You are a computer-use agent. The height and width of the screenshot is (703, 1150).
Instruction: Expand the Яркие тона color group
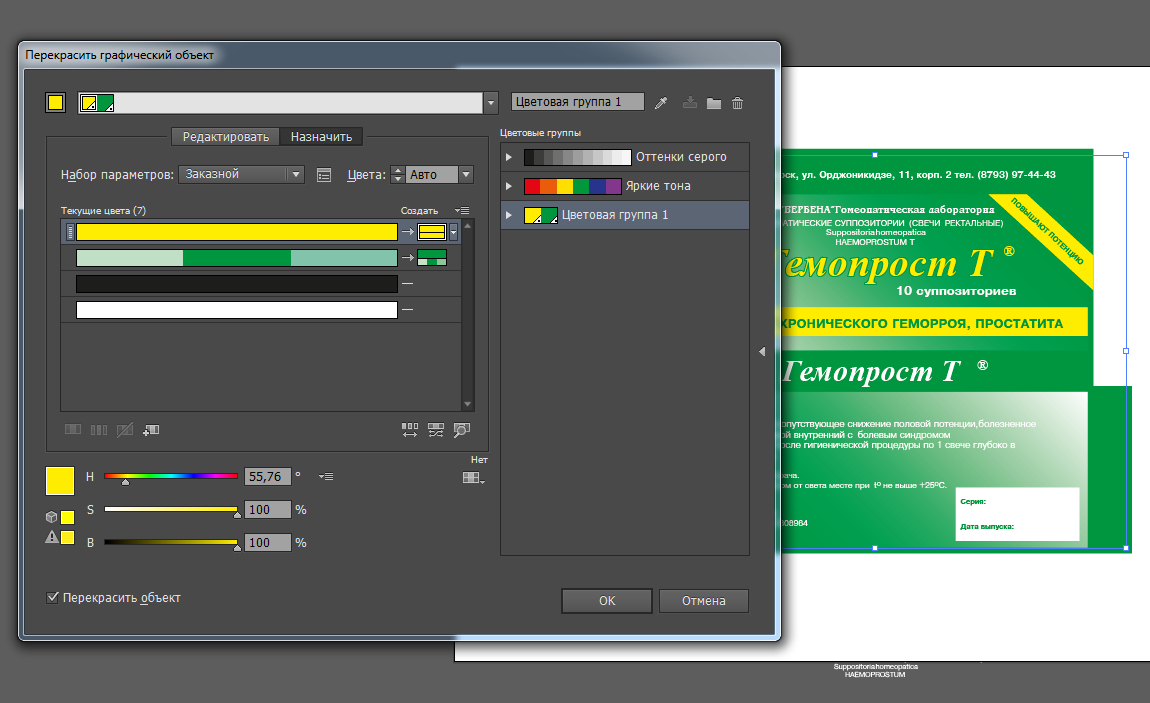[509, 186]
